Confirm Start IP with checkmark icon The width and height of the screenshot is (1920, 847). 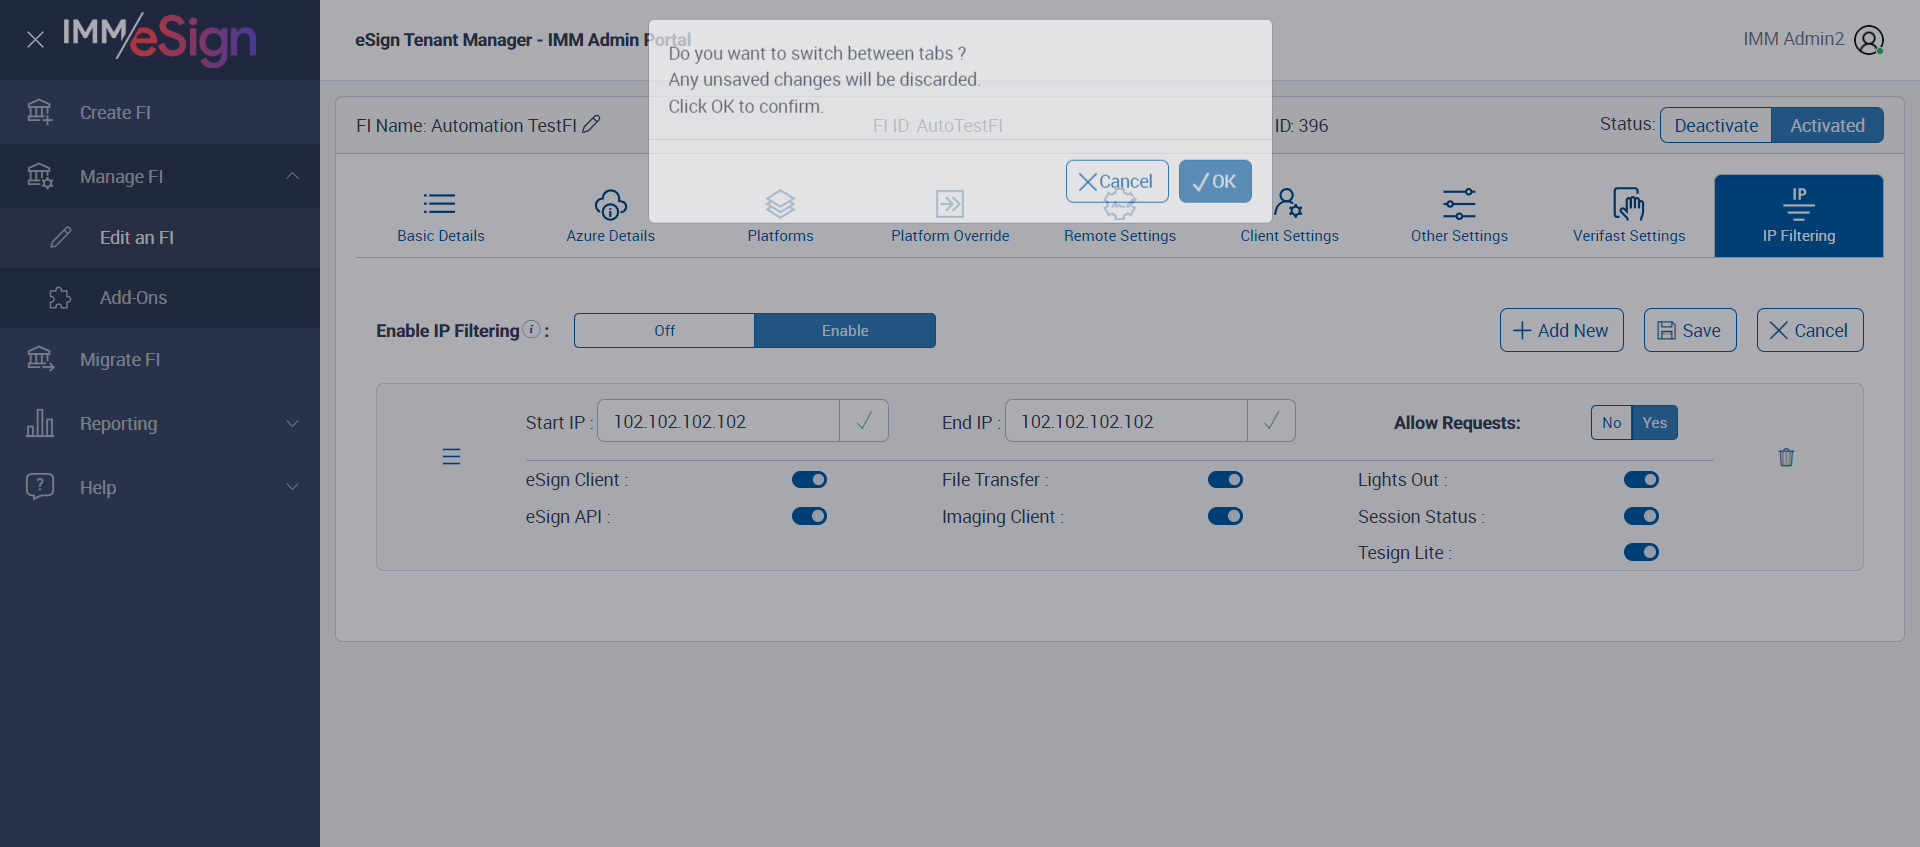click(x=864, y=421)
